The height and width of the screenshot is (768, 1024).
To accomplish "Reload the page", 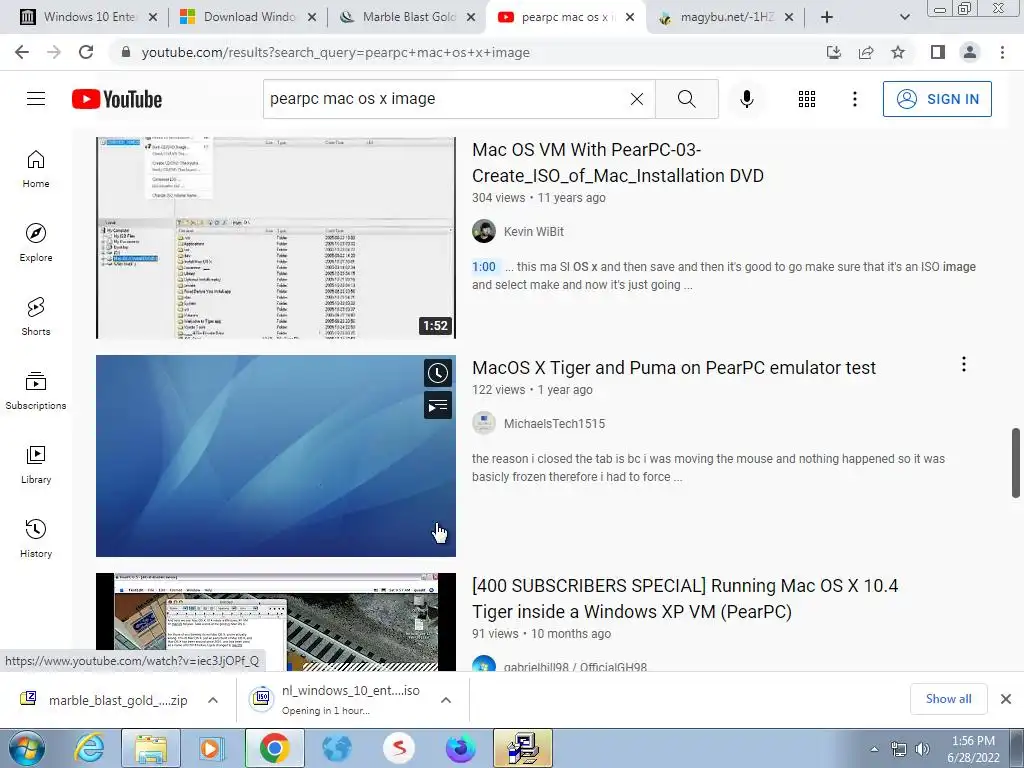I will click(86, 52).
